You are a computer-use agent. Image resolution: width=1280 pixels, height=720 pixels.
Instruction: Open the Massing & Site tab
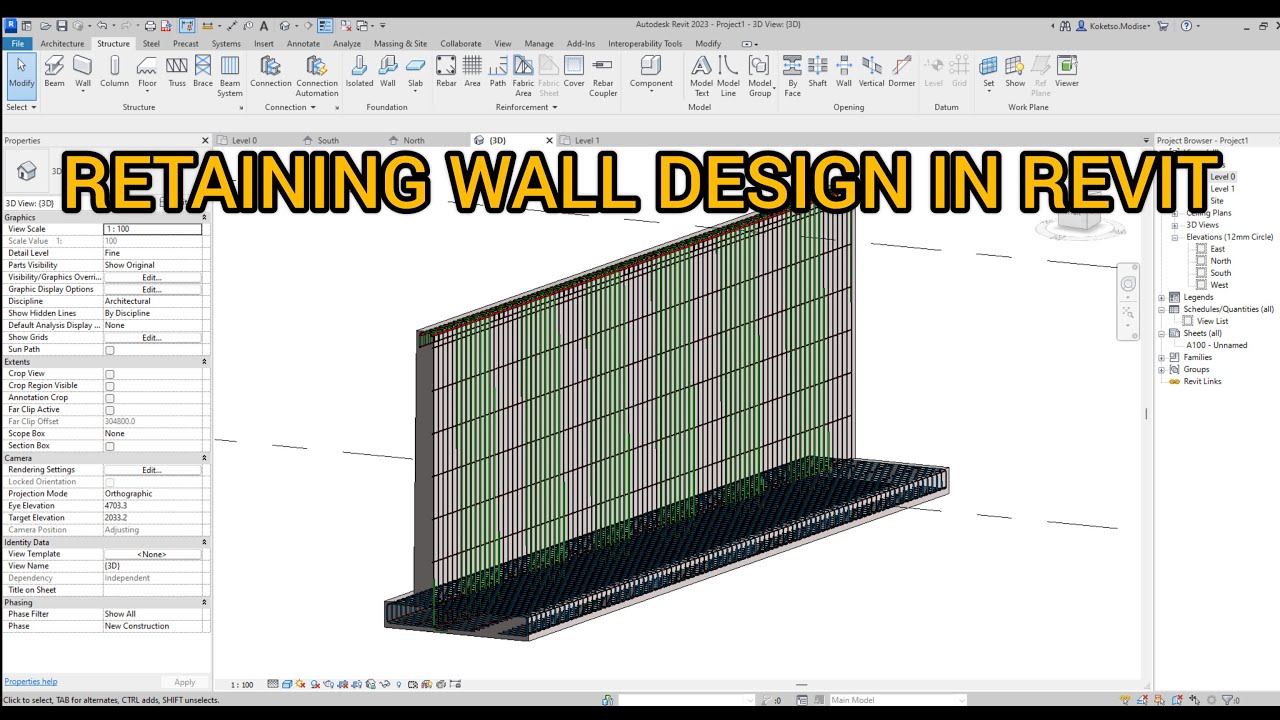pyautogui.click(x=400, y=44)
